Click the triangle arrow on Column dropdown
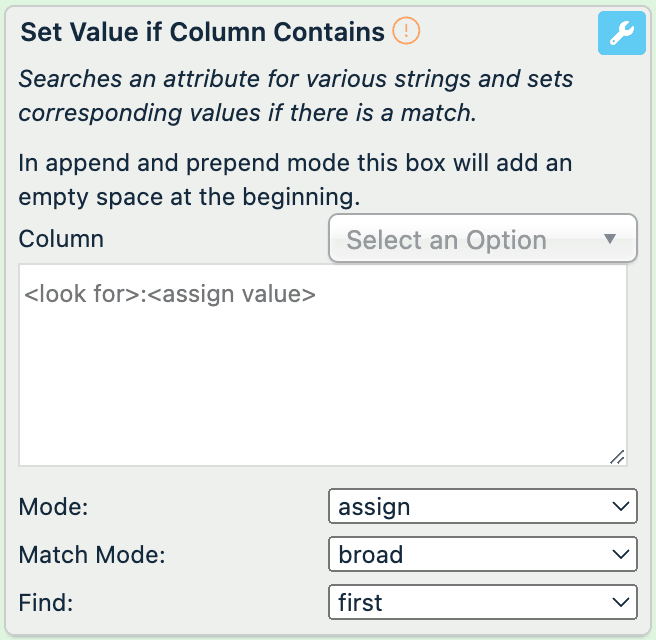The image size is (656, 640). tap(611, 239)
